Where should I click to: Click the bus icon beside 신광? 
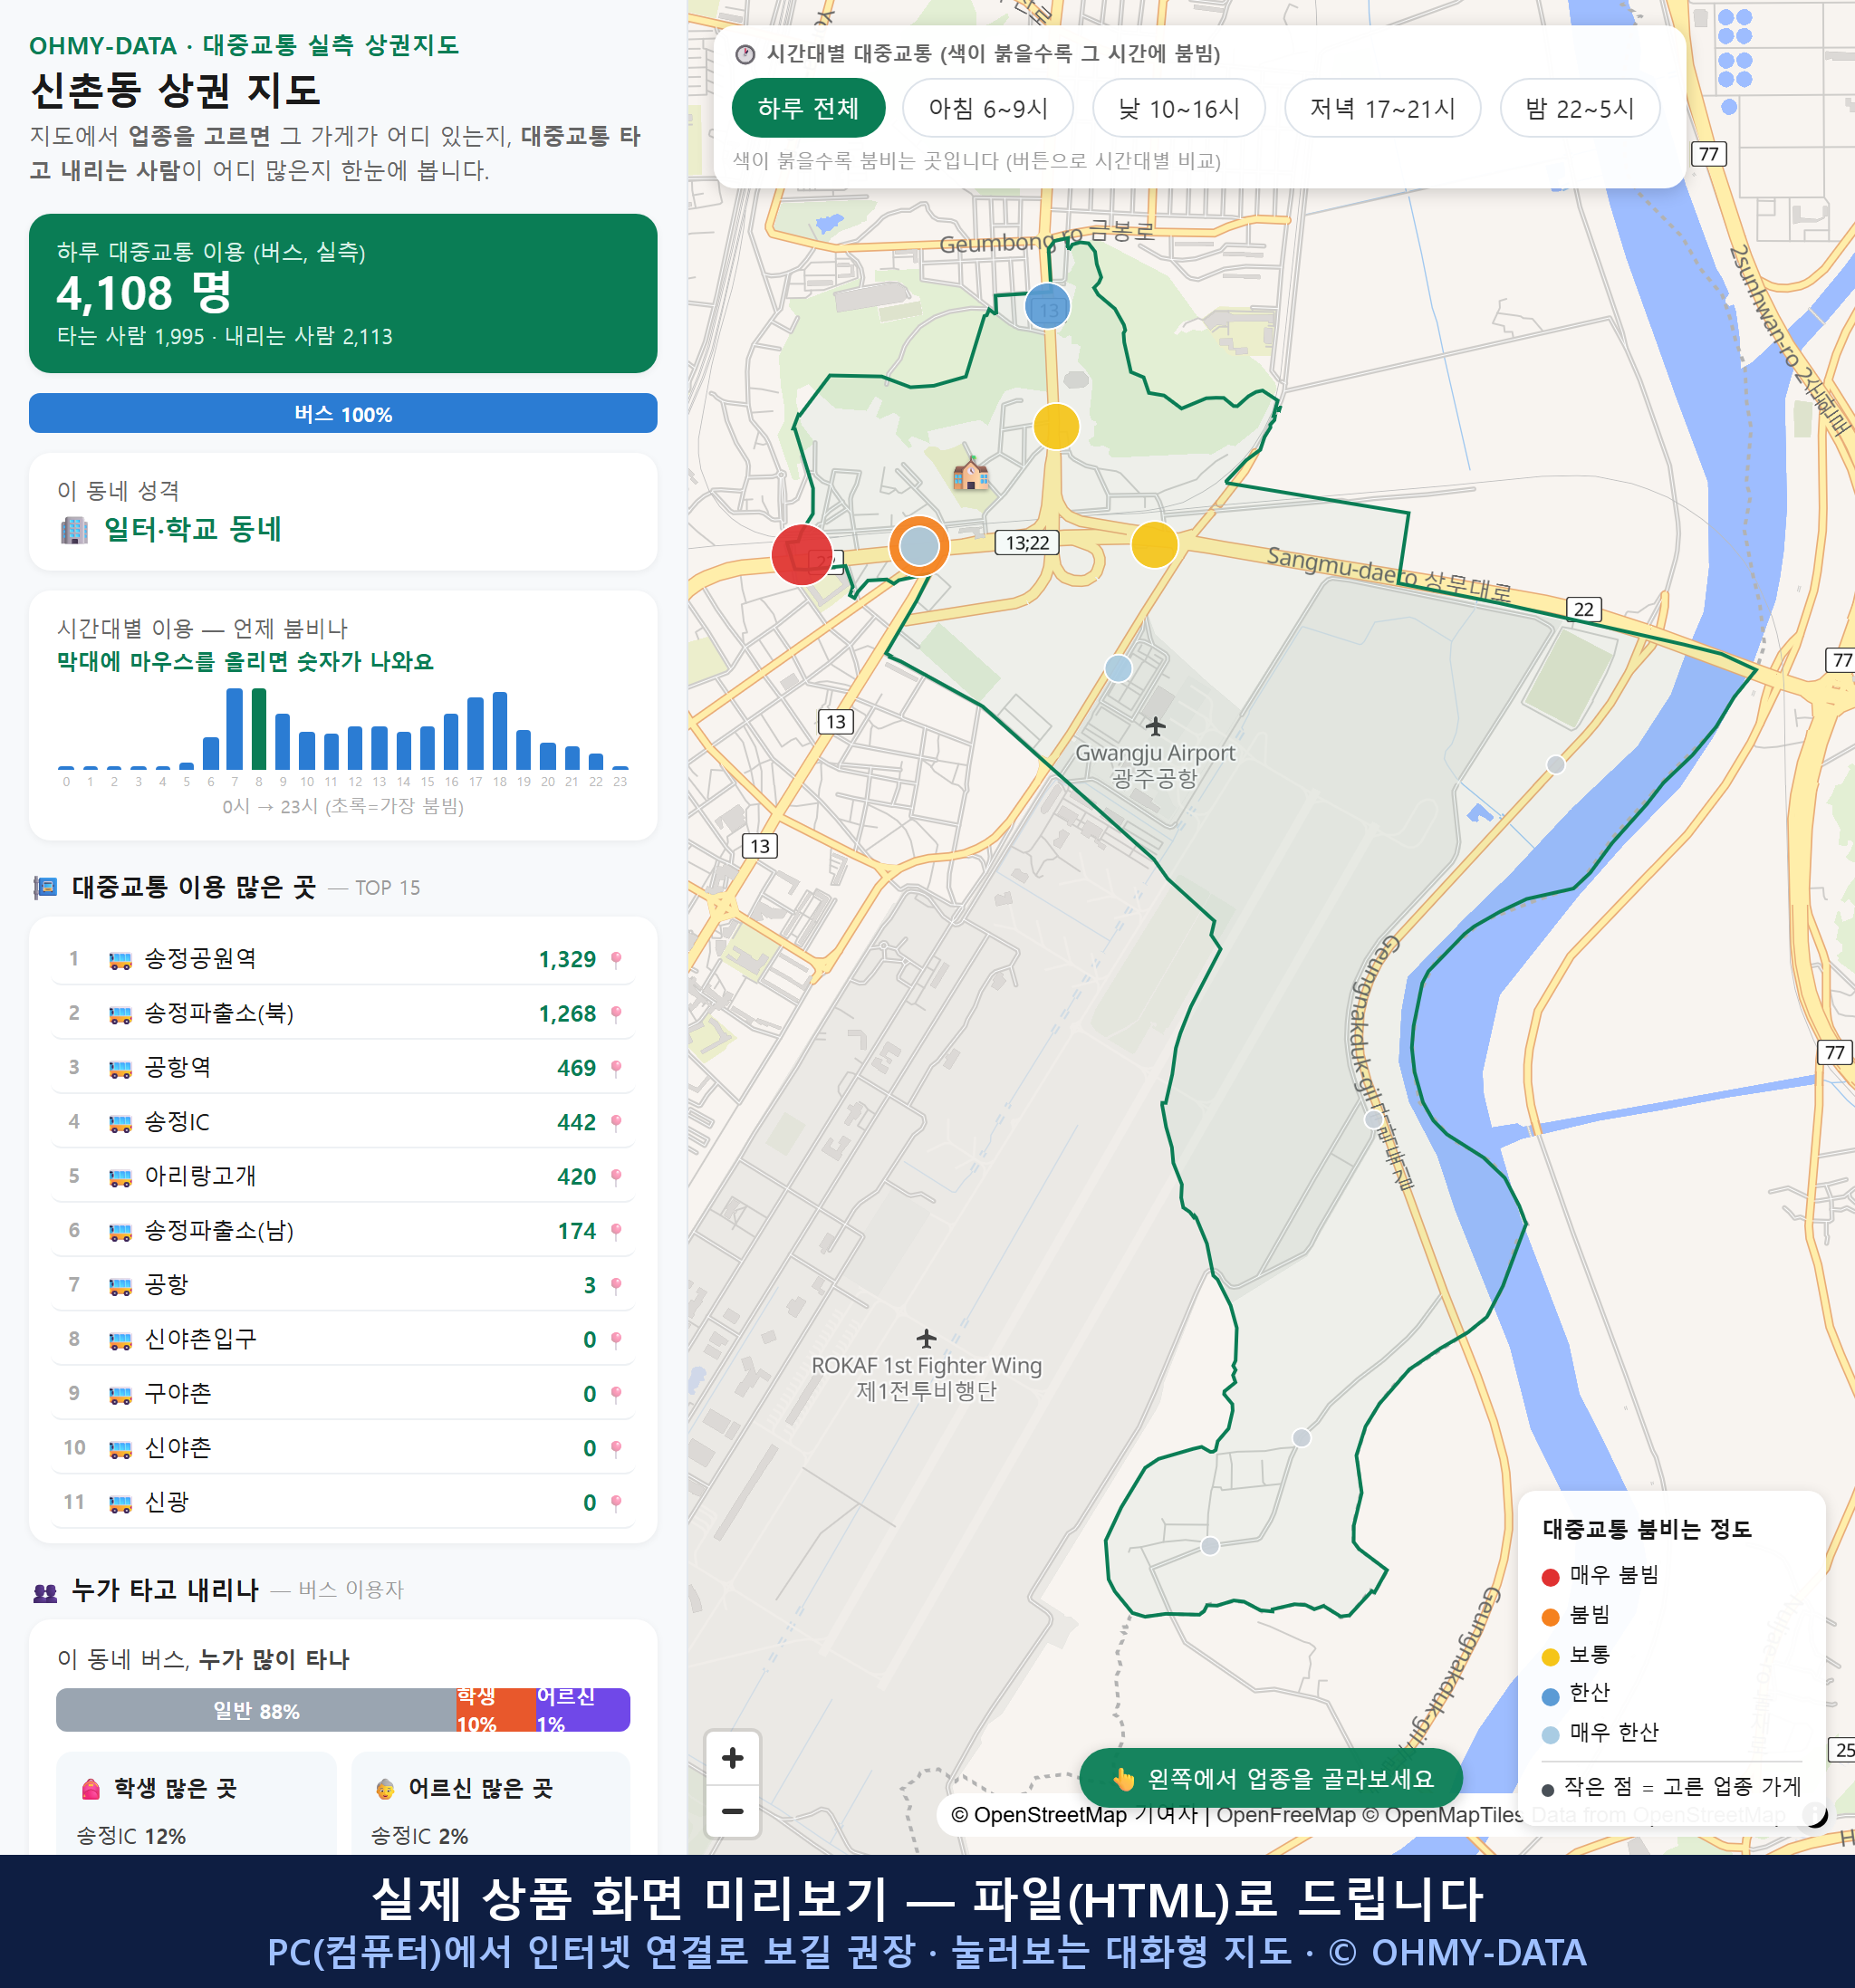point(120,1503)
